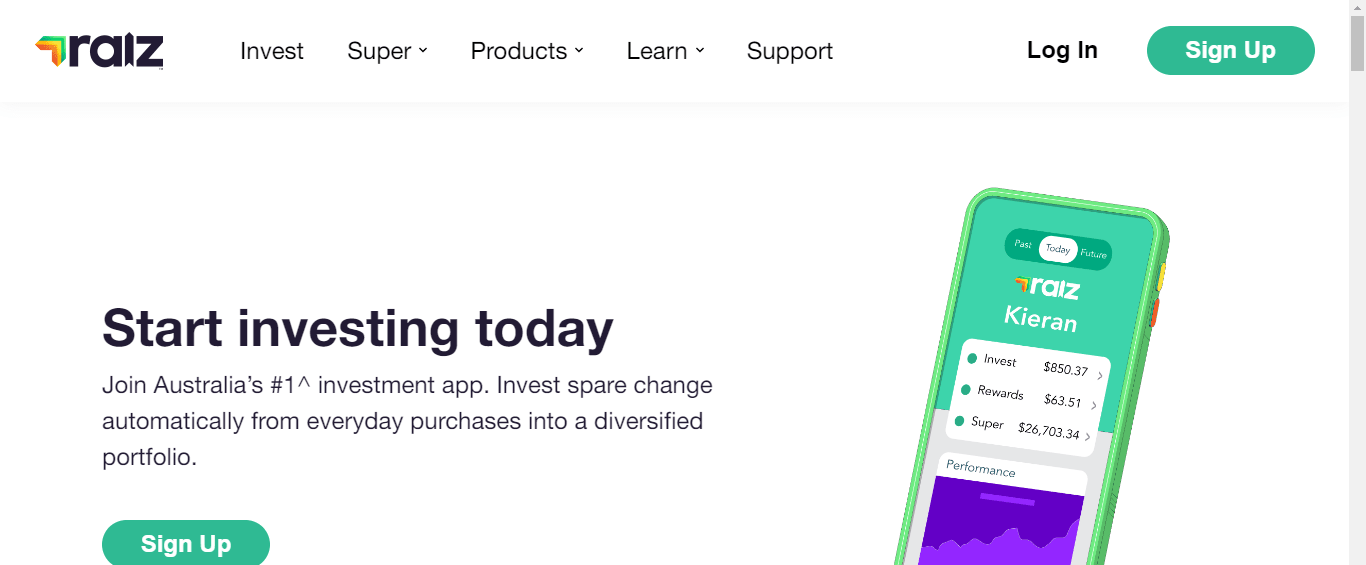Go to the Support page
The height and width of the screenshot is (565, 1366).
789,51
